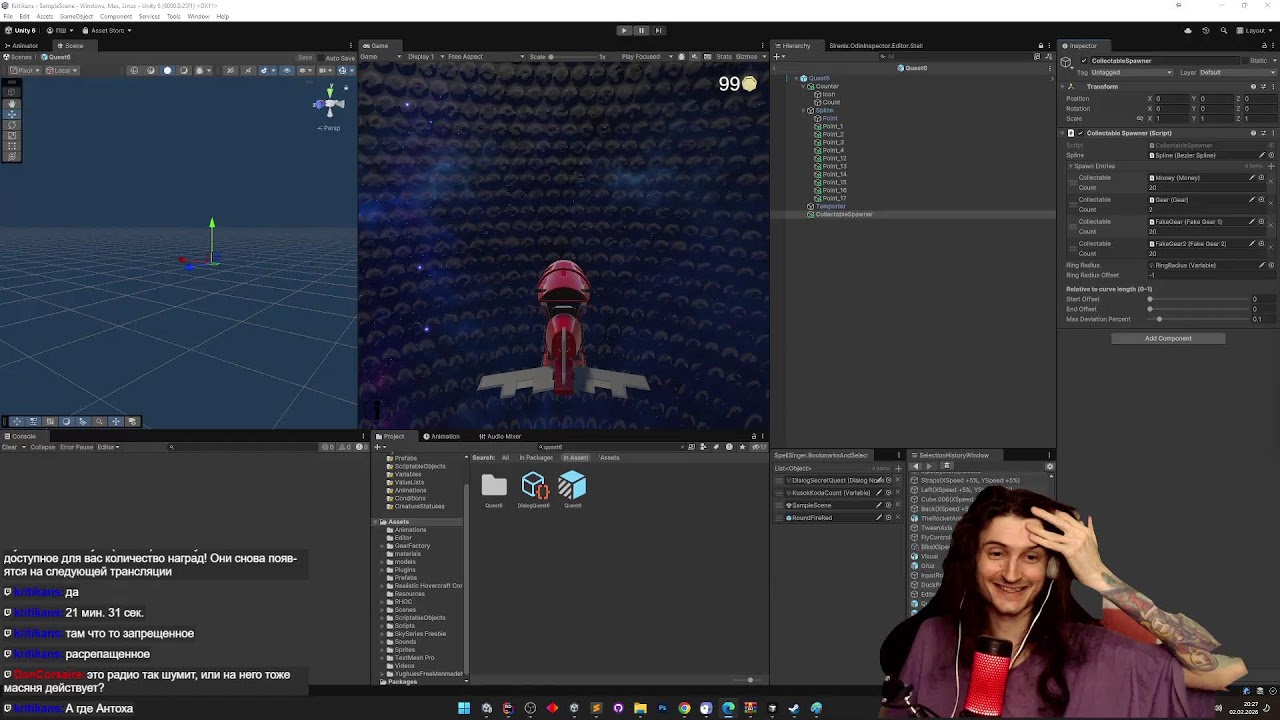Image resolution: width=1280 pixels, height=720 pixels.
Task: Toggle the CollectableSpawner active checkbox
Action: tap(1083, 61)
